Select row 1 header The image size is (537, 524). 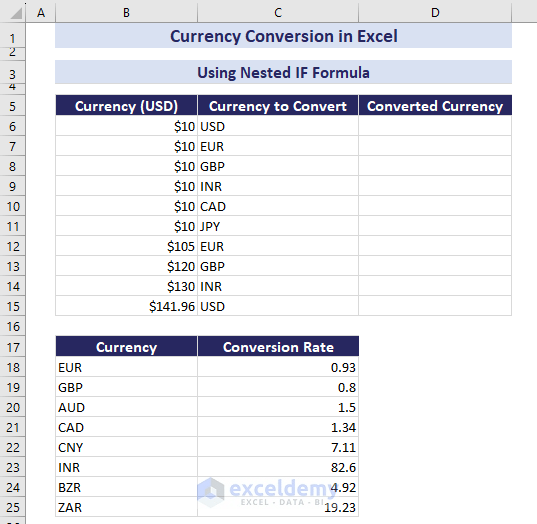pos(12,35)
